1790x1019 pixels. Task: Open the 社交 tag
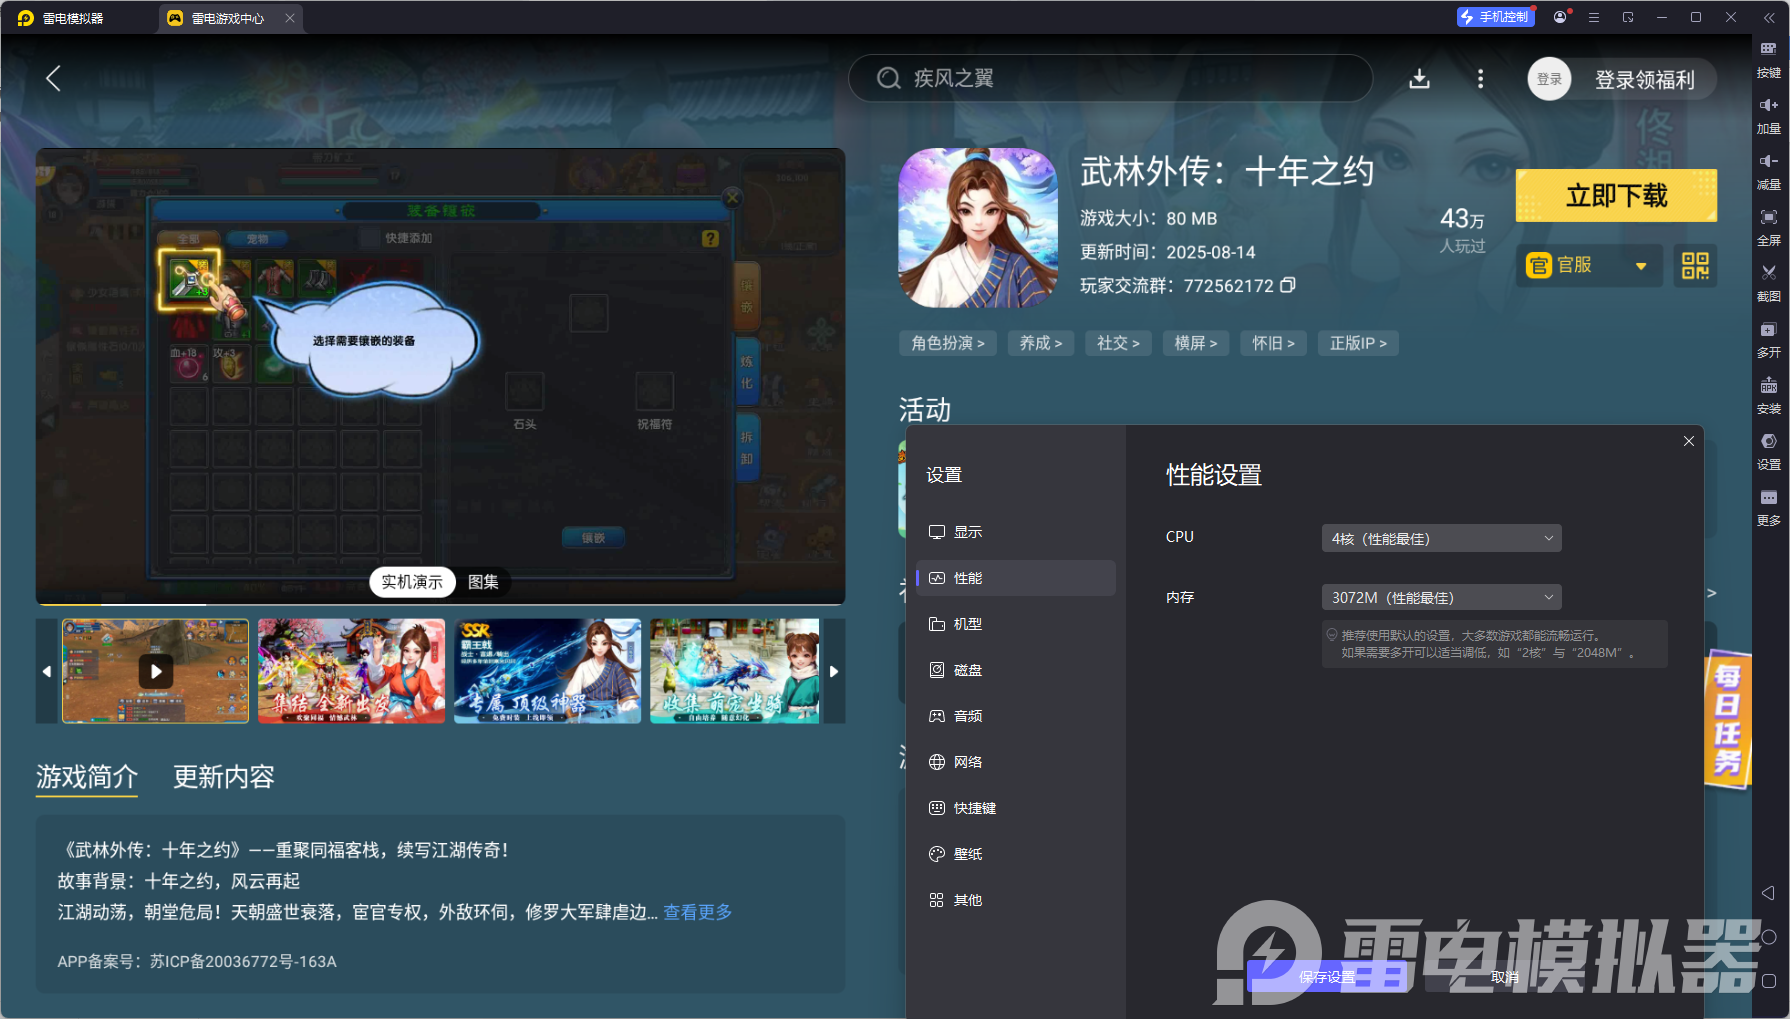[1118, 343]
